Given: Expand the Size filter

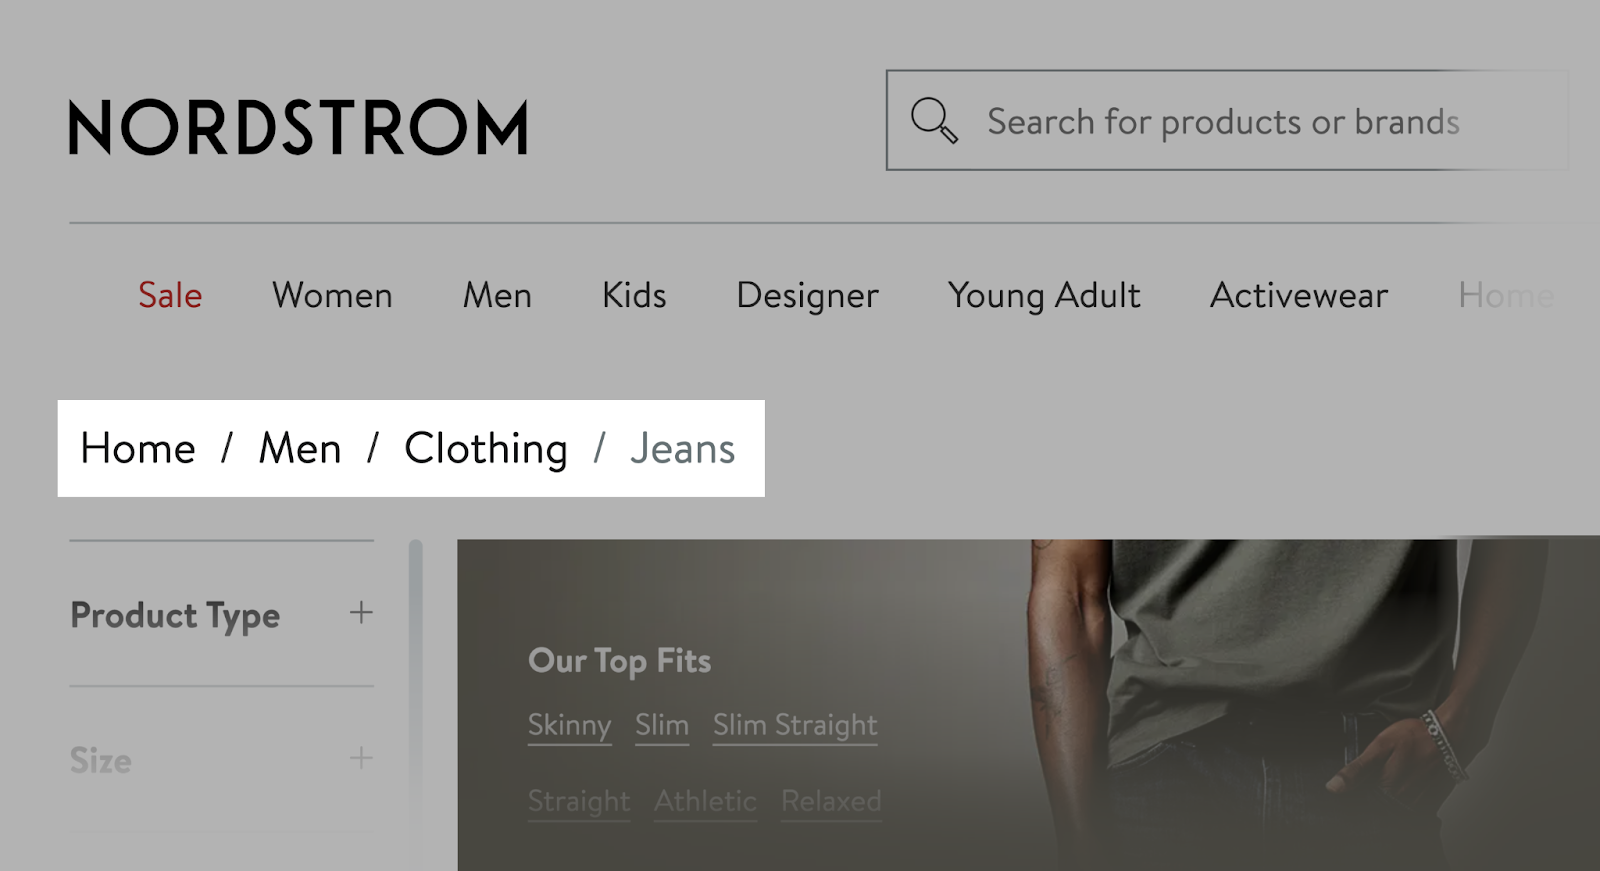Looking at the screenshot, I should tap(360, 759).
